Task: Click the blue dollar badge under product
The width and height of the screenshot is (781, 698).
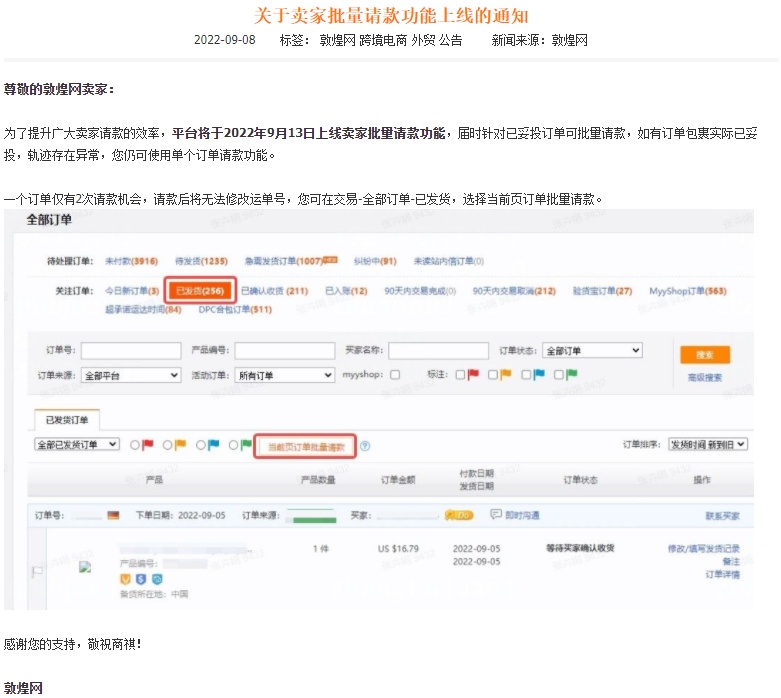Action: pyautogui.click(x=141, y=578)
